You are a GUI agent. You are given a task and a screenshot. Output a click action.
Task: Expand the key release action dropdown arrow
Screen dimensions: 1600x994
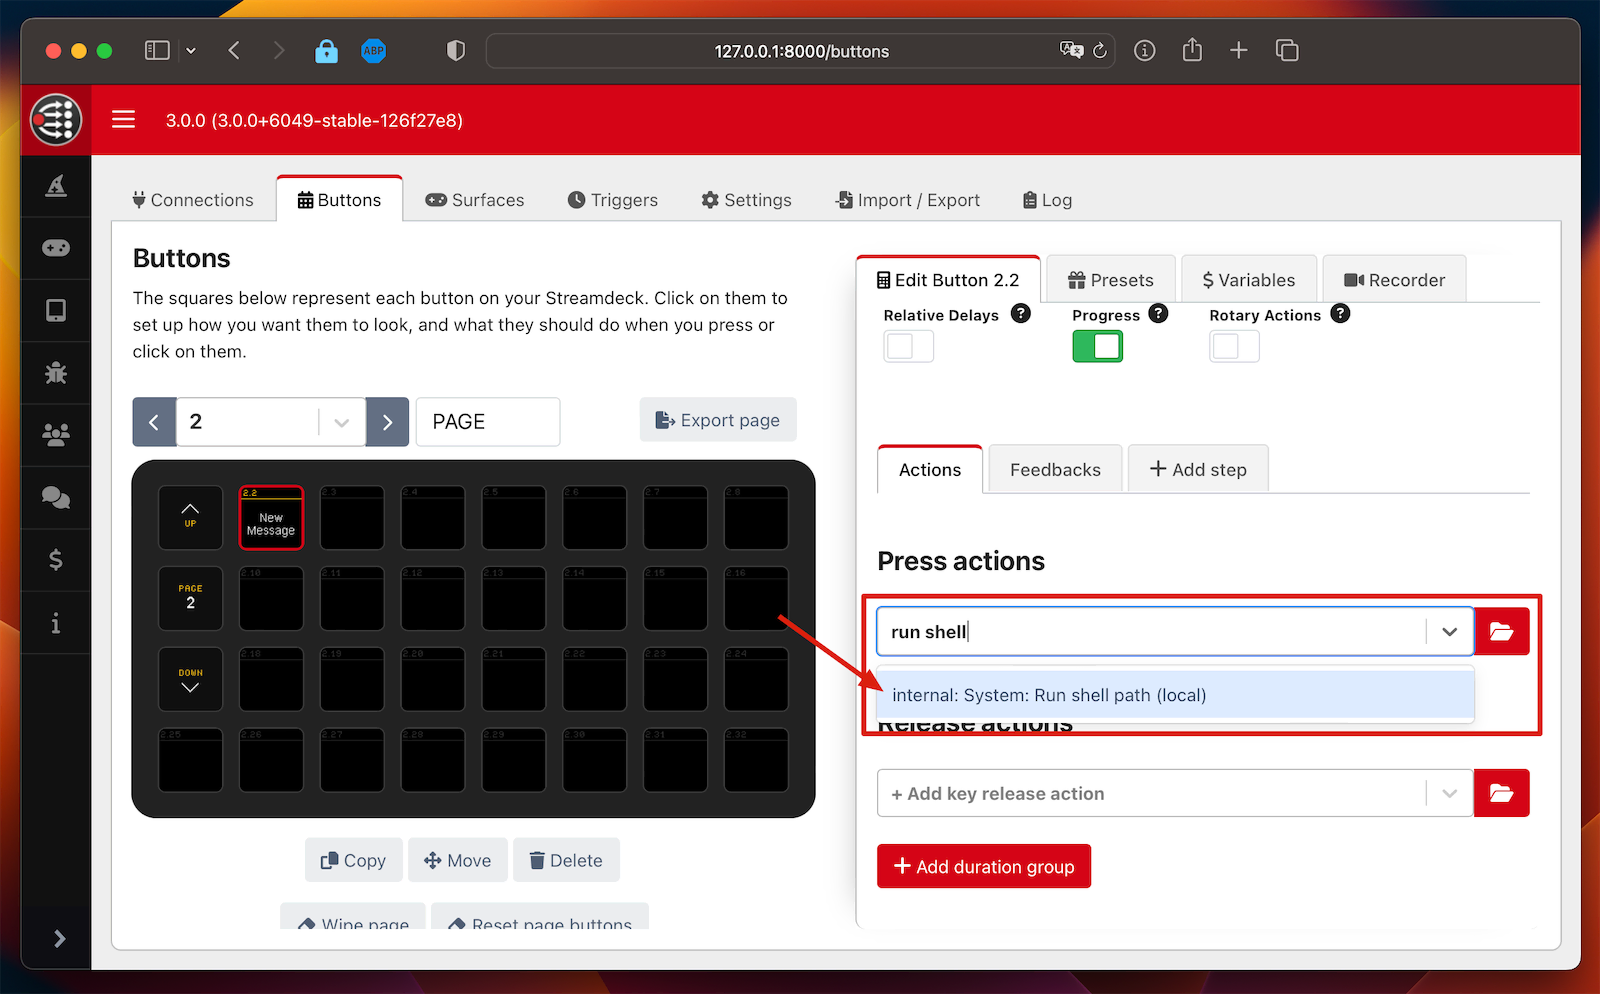click(1449, 793)
